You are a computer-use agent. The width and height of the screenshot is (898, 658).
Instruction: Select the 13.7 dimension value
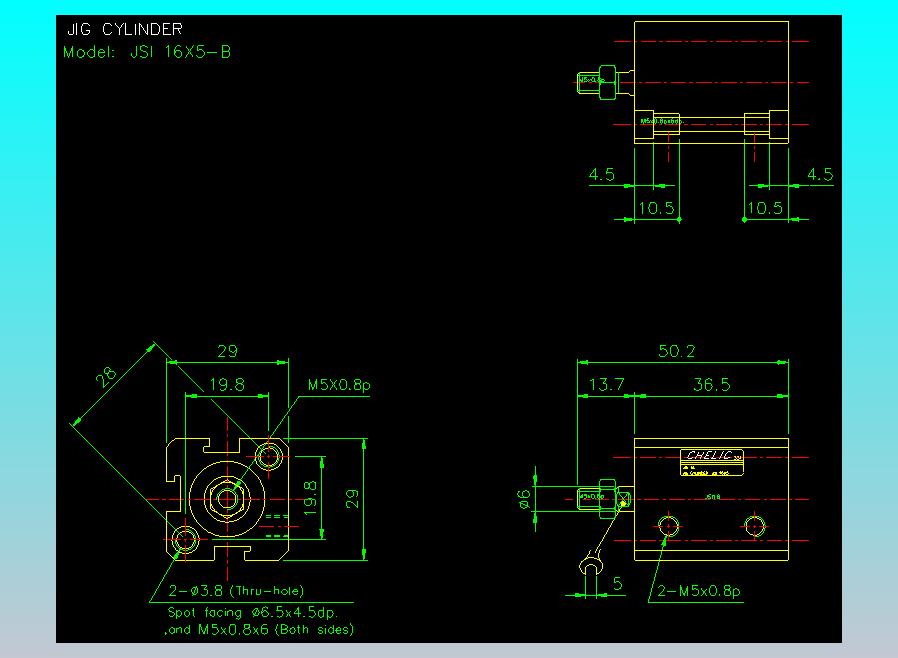606,384
